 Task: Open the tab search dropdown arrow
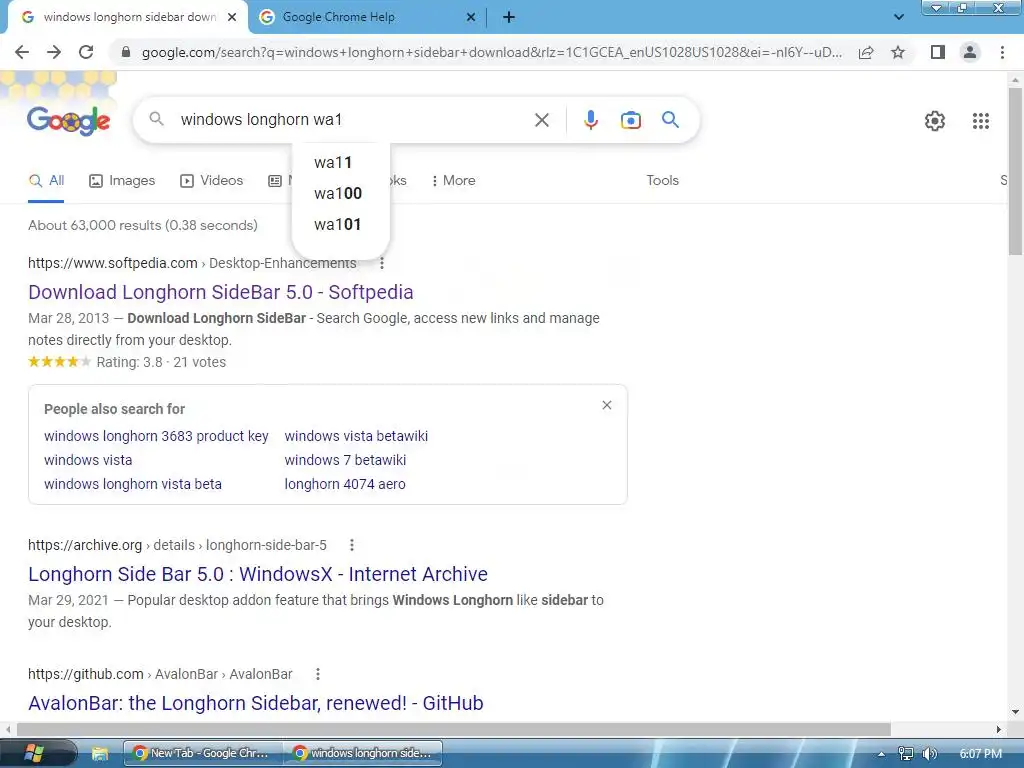point(899,17)
